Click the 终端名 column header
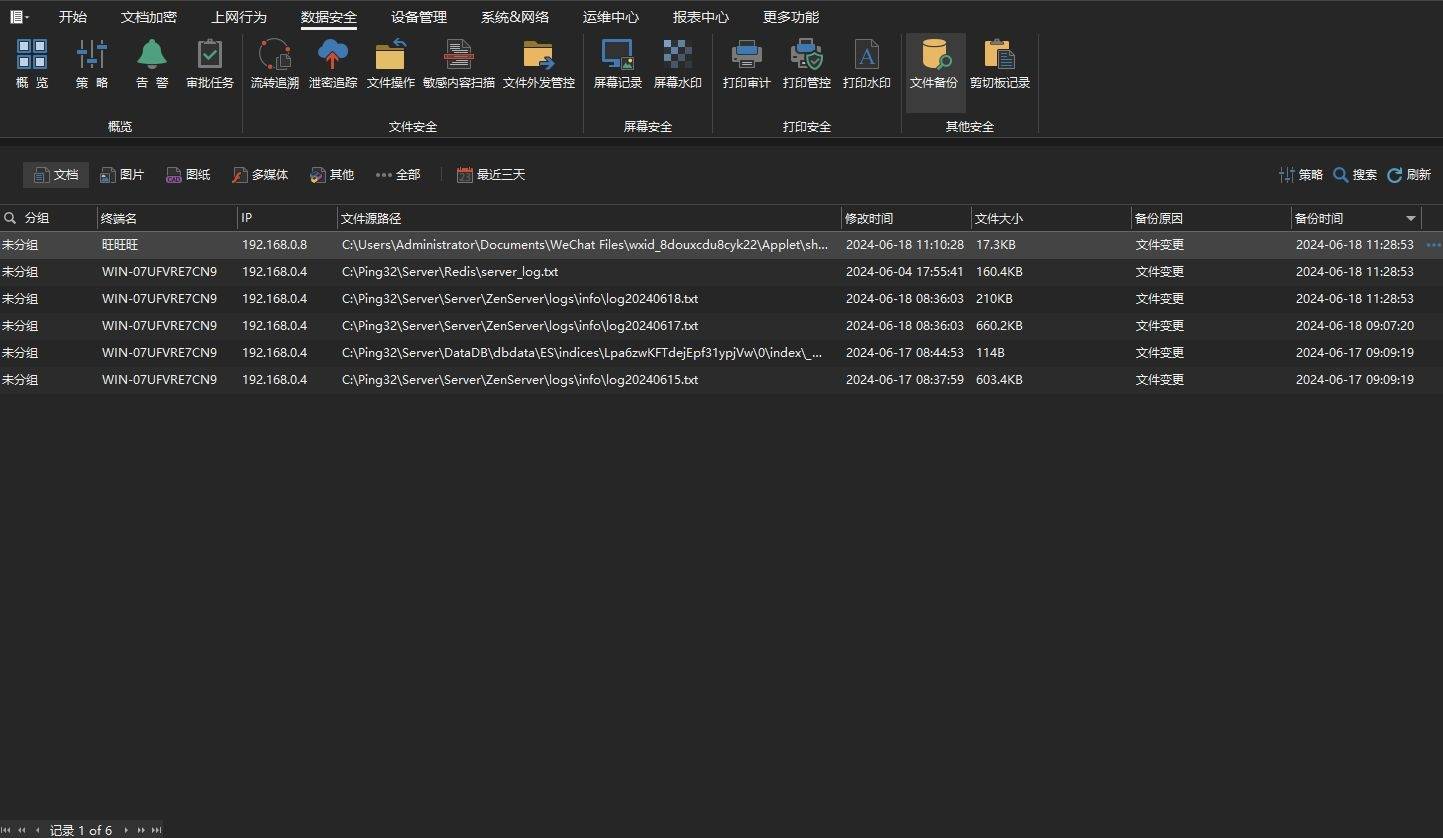This screenshot has height=838, width=1443. coord(167,218)
